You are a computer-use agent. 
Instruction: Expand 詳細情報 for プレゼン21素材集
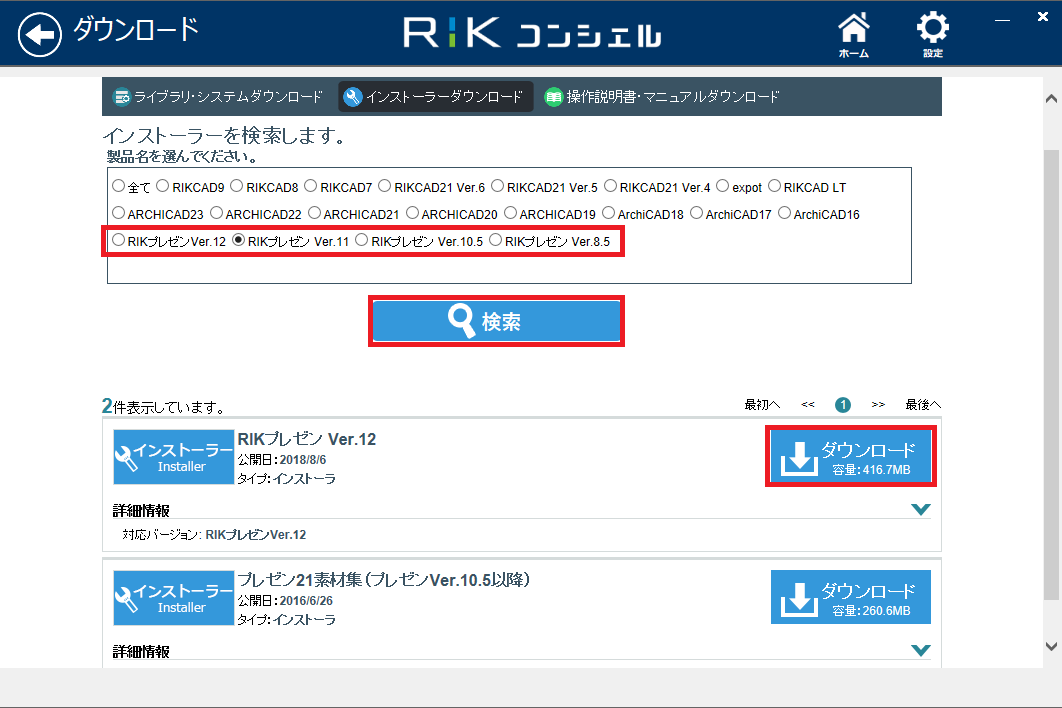(920, 650)
